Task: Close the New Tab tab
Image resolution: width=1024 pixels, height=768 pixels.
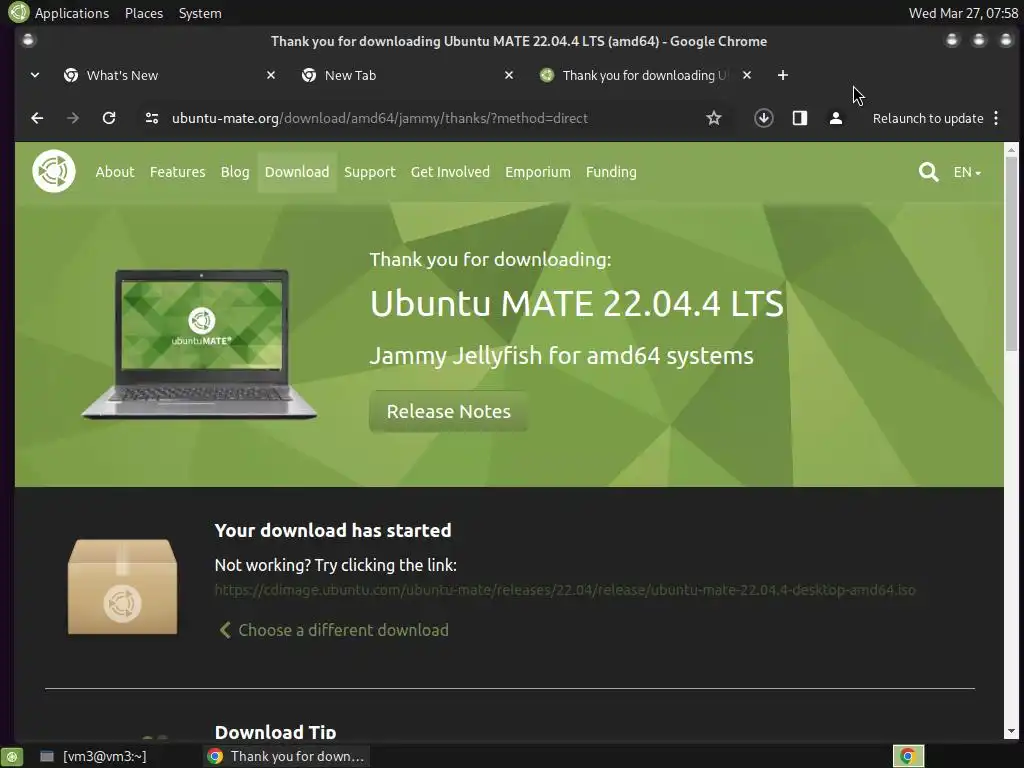Action: (509, 76)
